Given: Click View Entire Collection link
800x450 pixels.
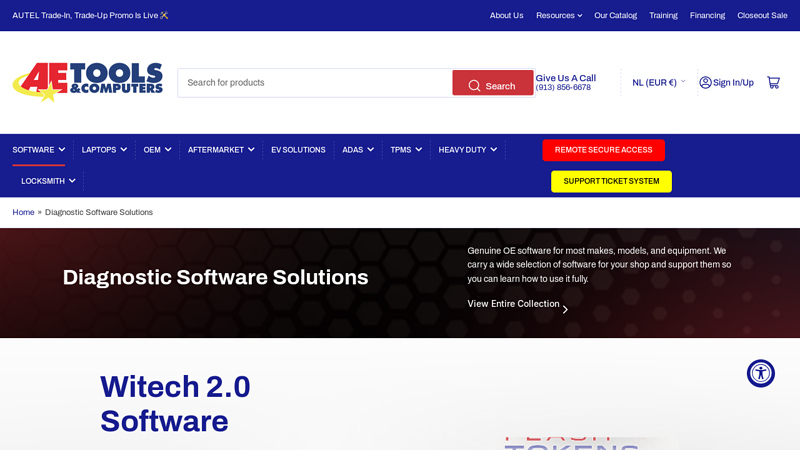Looking at the screenshot, I should pos(517,304).
